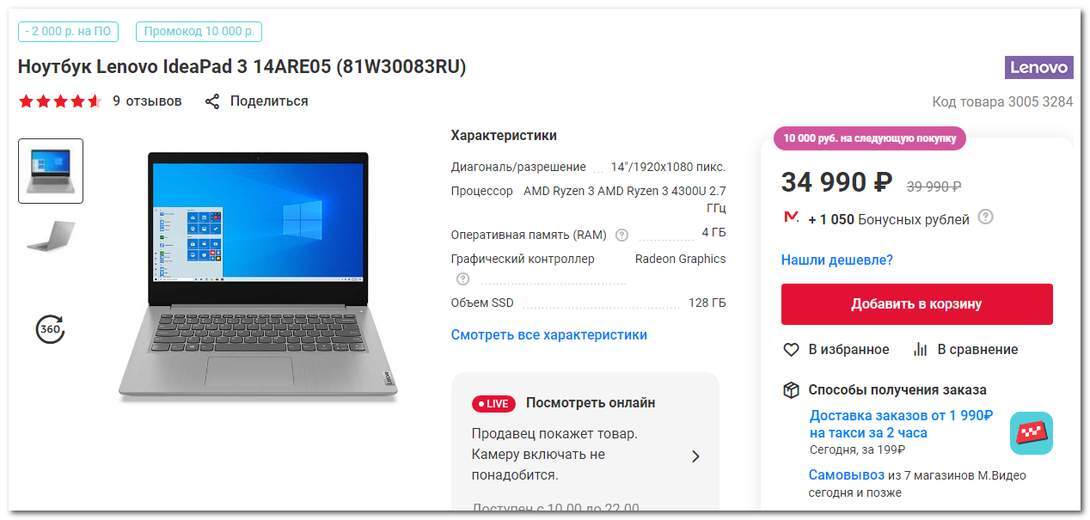Click the red taxi delivery icon
The width and height of the screenshot is (1090, 520).
click(x=1032, y=433)
